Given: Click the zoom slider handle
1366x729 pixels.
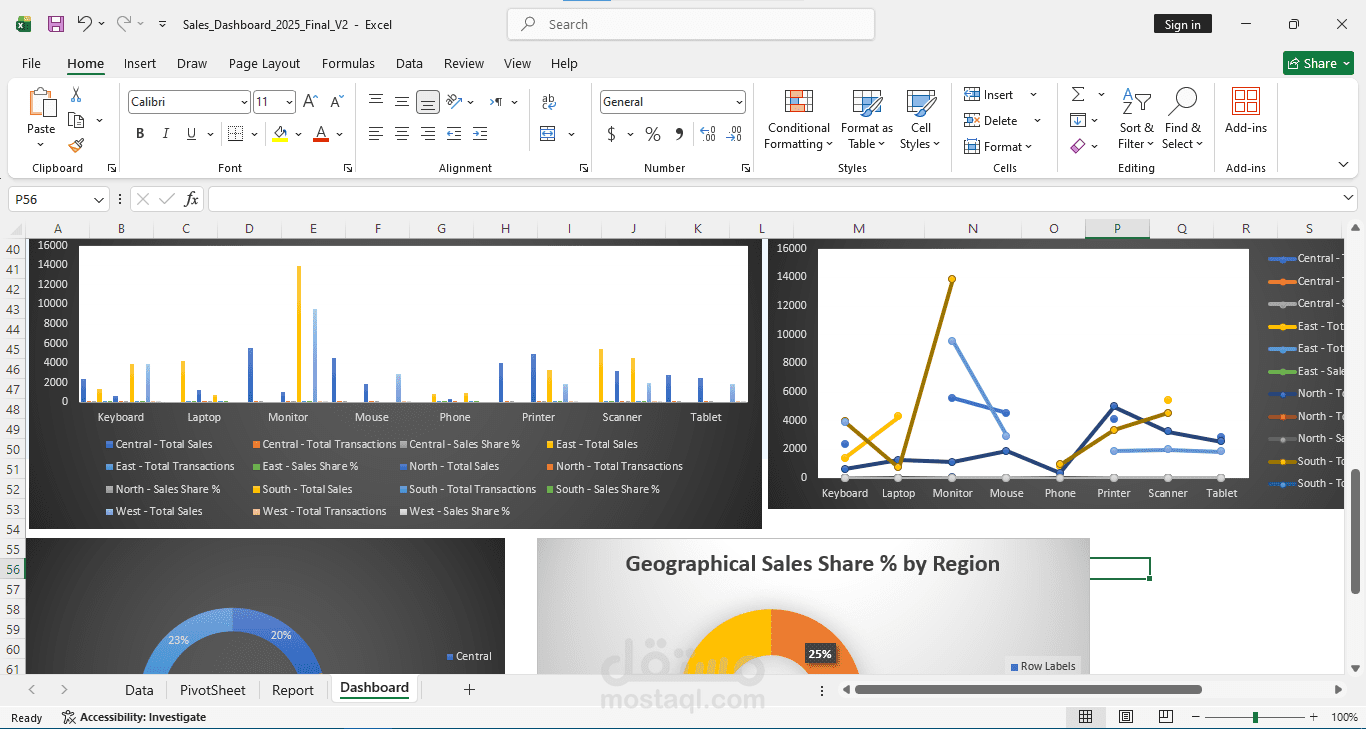Looking at the screenshot, I should click(x=1255, y=717).
